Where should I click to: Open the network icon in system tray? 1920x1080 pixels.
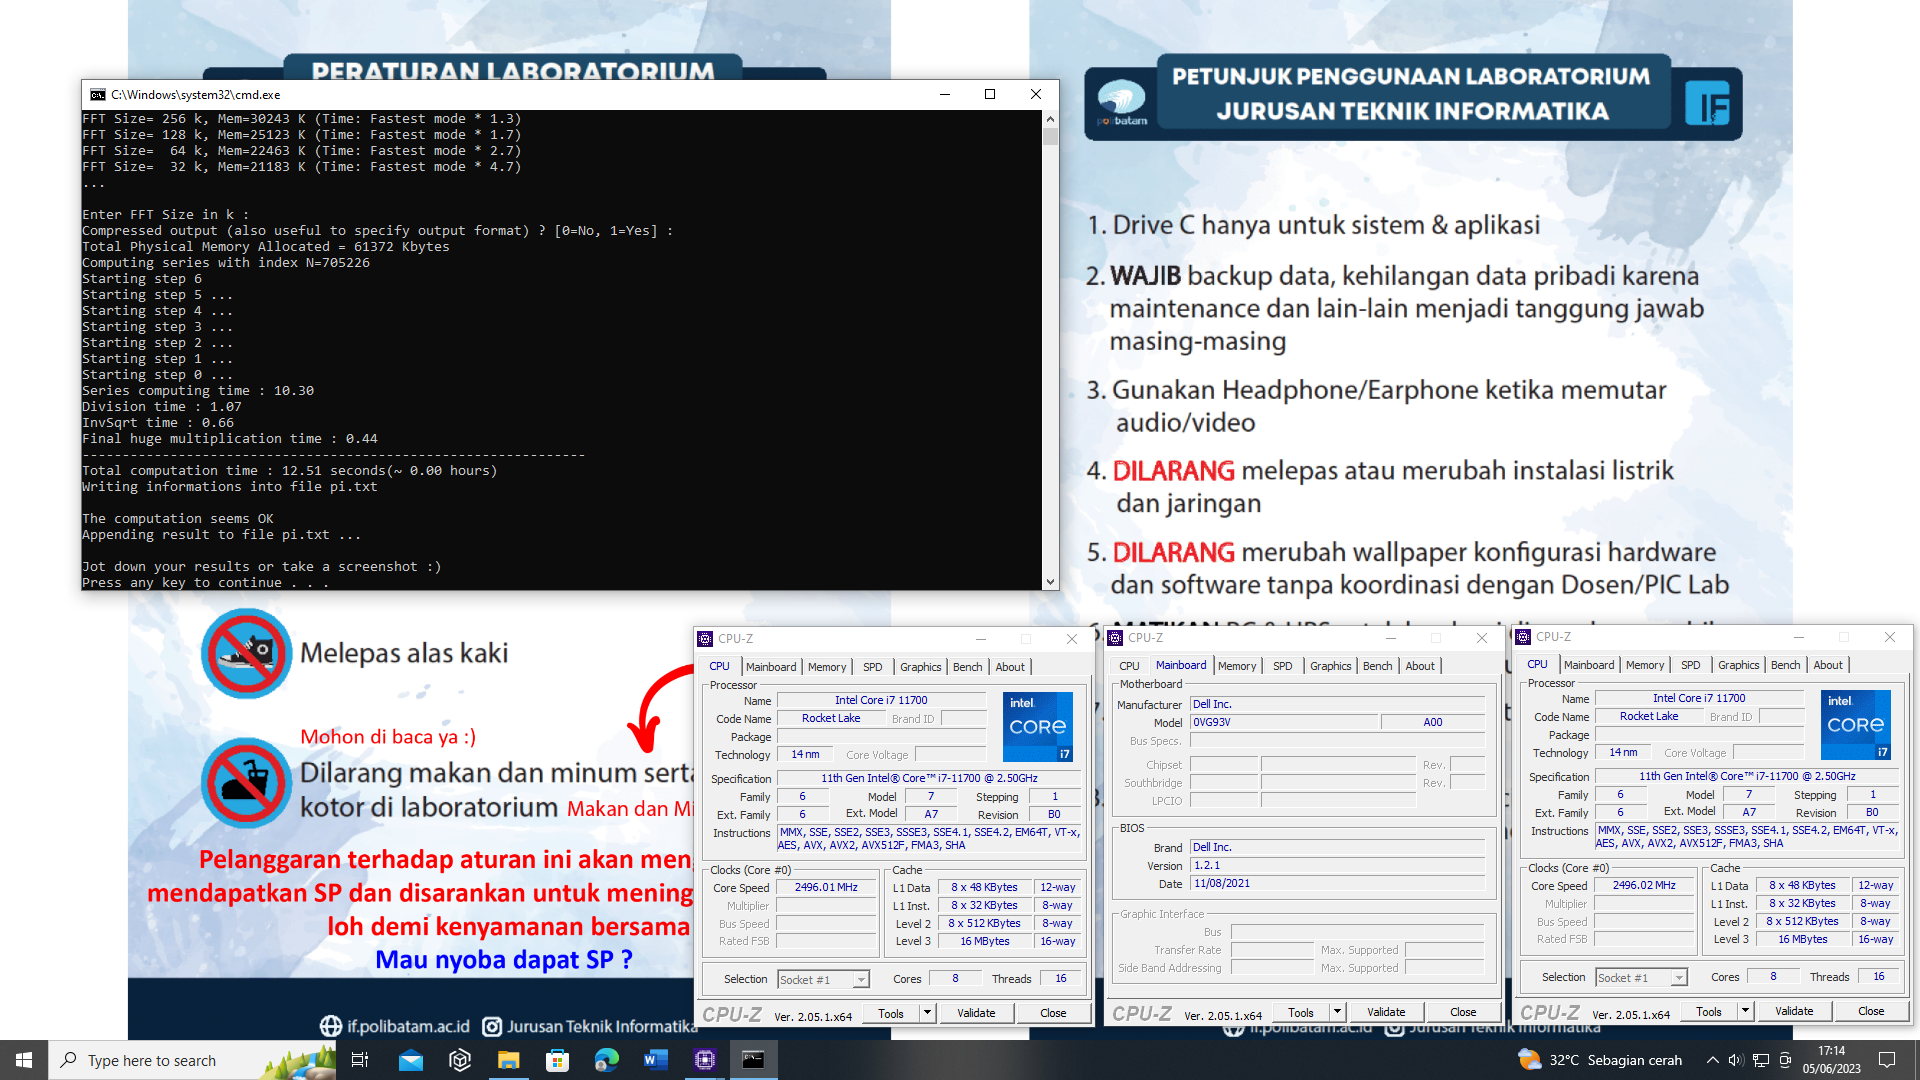[x=1761, y=1060]
